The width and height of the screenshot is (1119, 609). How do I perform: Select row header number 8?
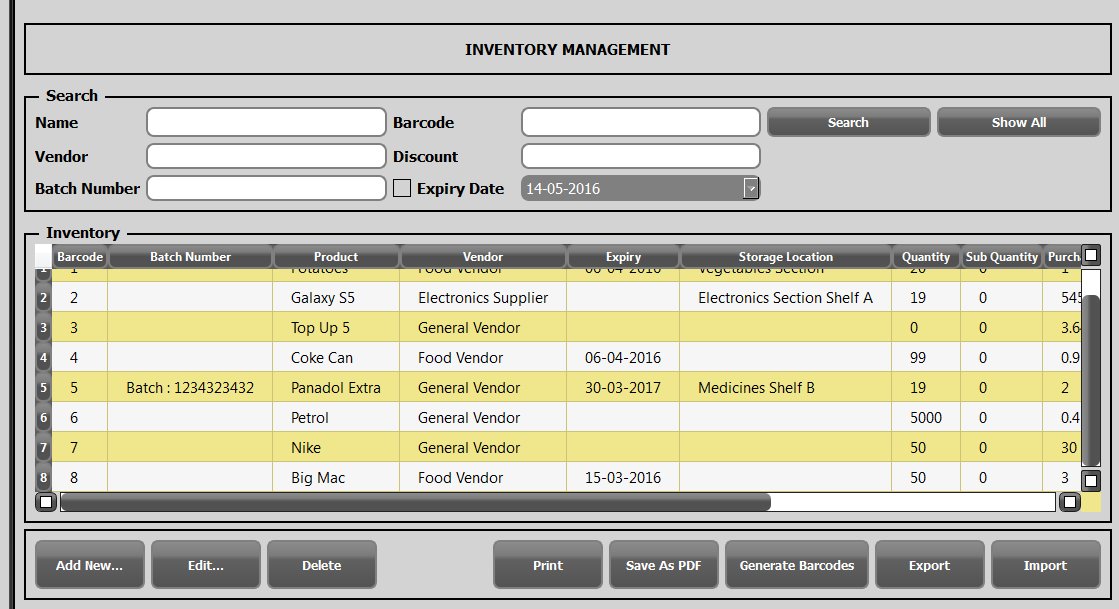pos(43,478)
